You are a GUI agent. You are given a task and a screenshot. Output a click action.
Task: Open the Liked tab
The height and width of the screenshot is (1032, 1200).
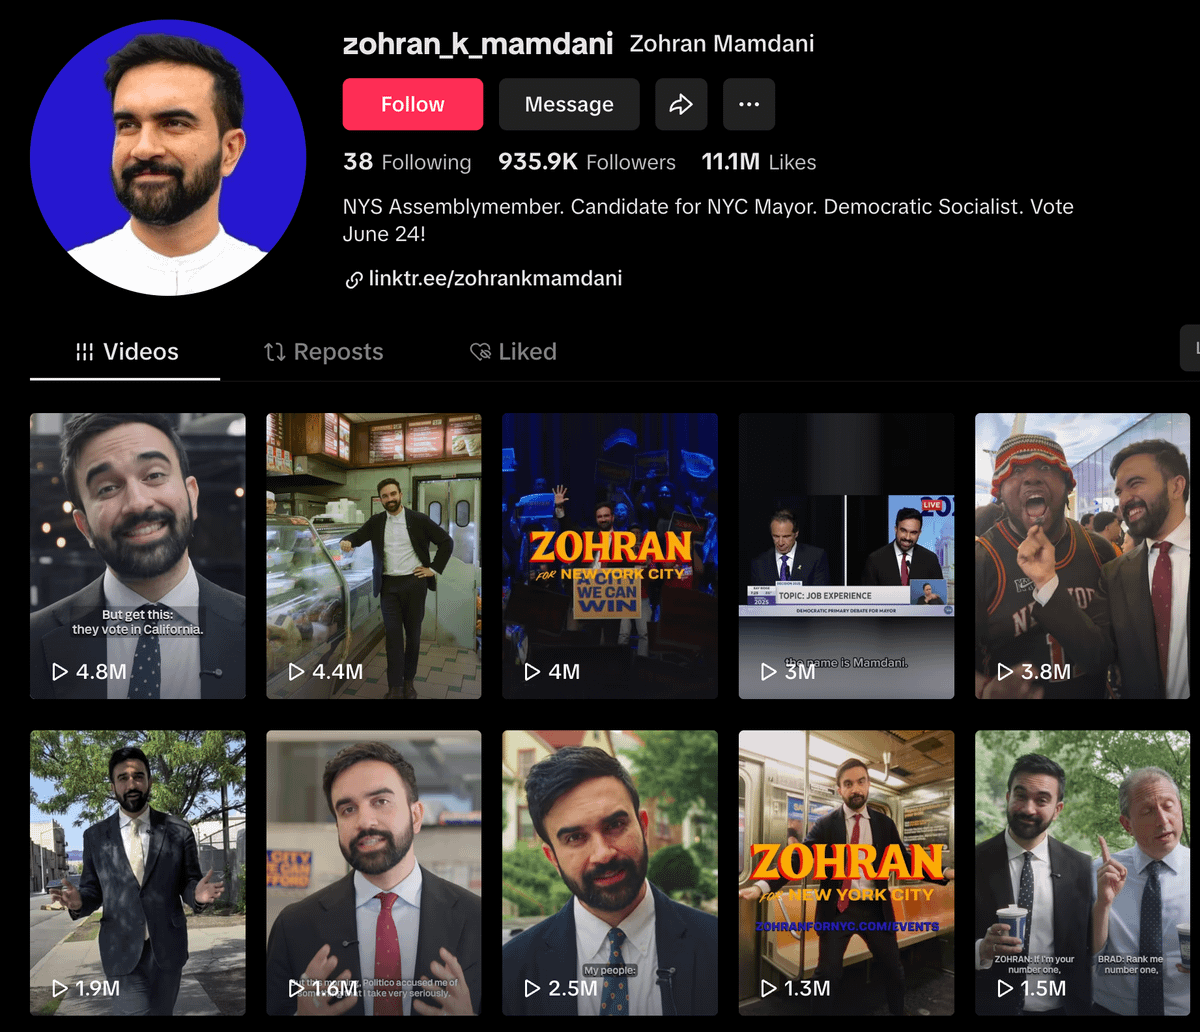click(x=513, y=352)
